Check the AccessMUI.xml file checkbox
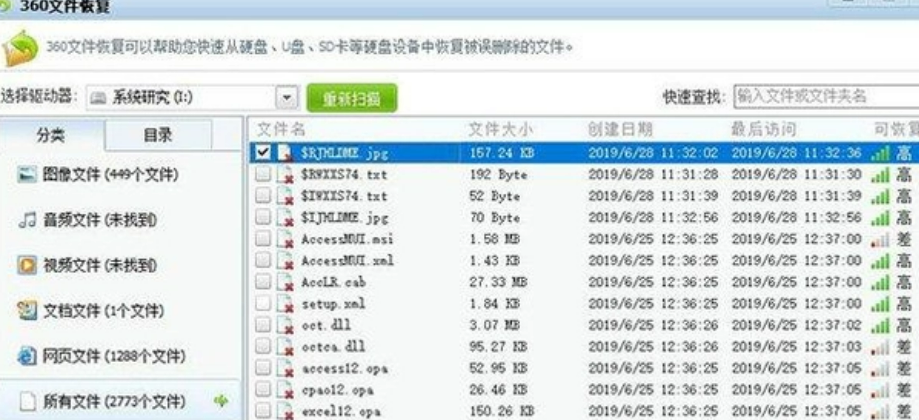The image size is (919, 420). (263, 260)
